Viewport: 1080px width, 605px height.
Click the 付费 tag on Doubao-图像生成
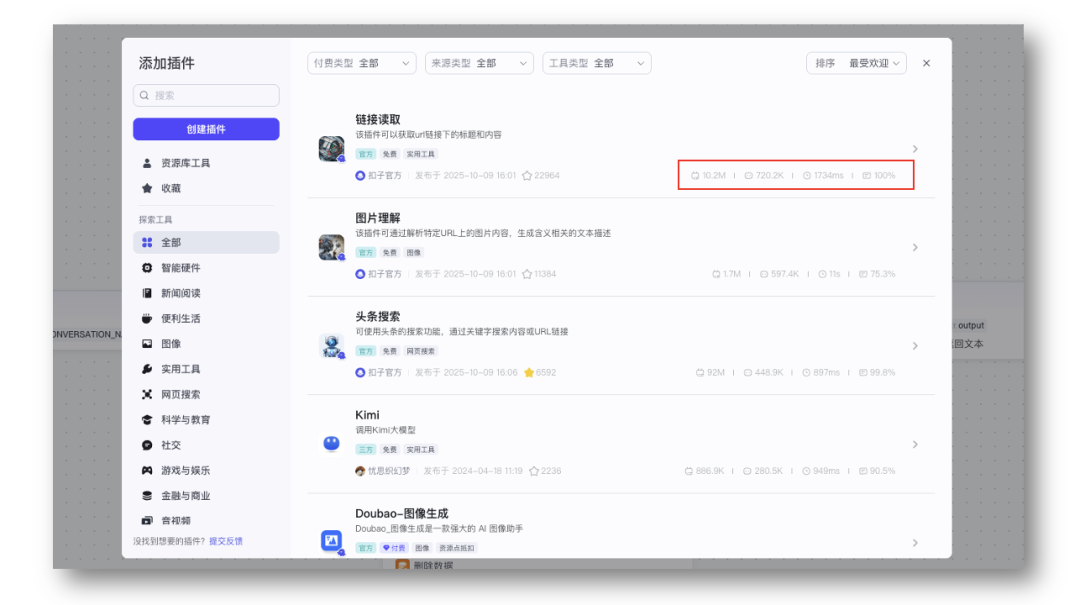pos(394,548)
